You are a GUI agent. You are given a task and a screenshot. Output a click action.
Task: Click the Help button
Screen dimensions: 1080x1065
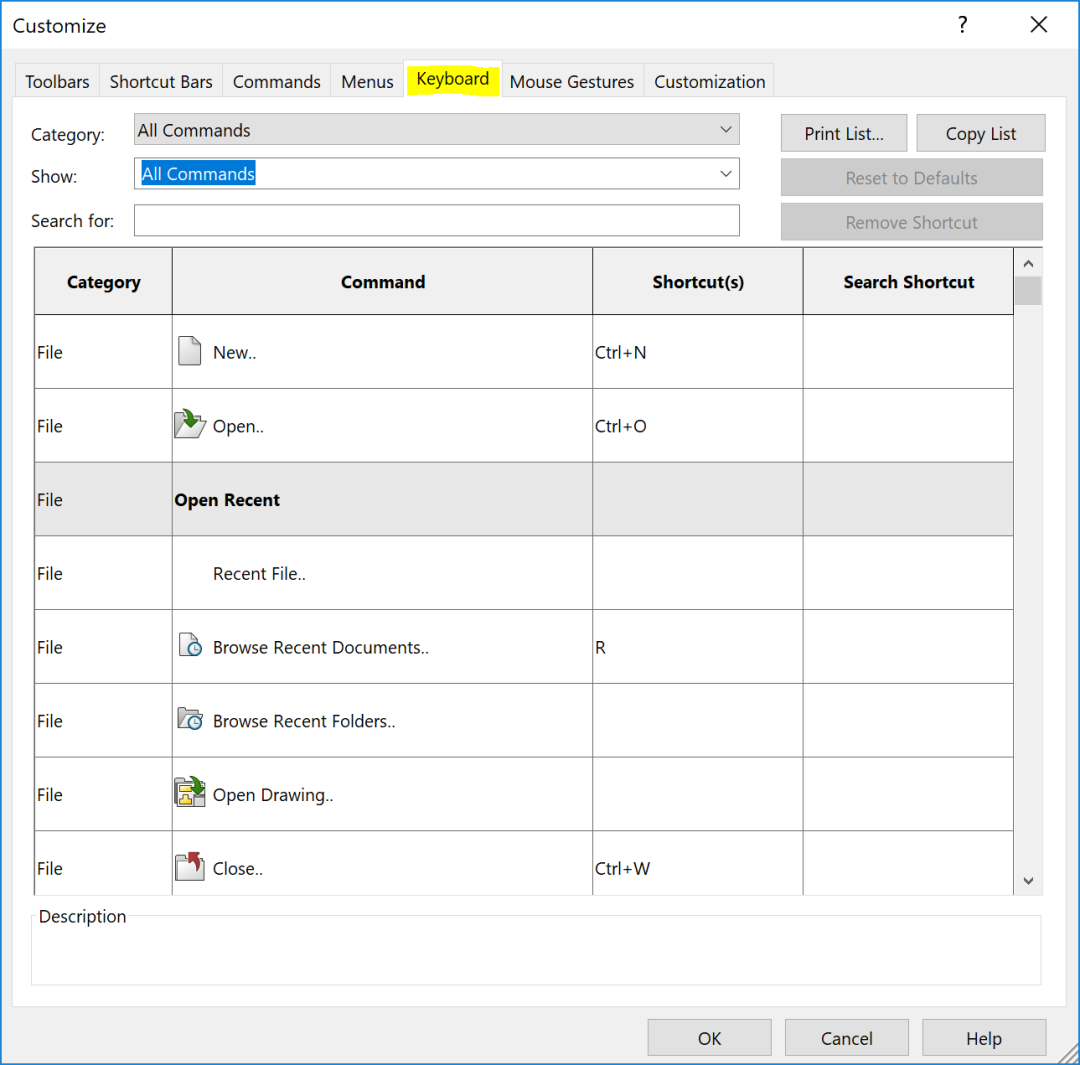click(x=984, y=1038)
